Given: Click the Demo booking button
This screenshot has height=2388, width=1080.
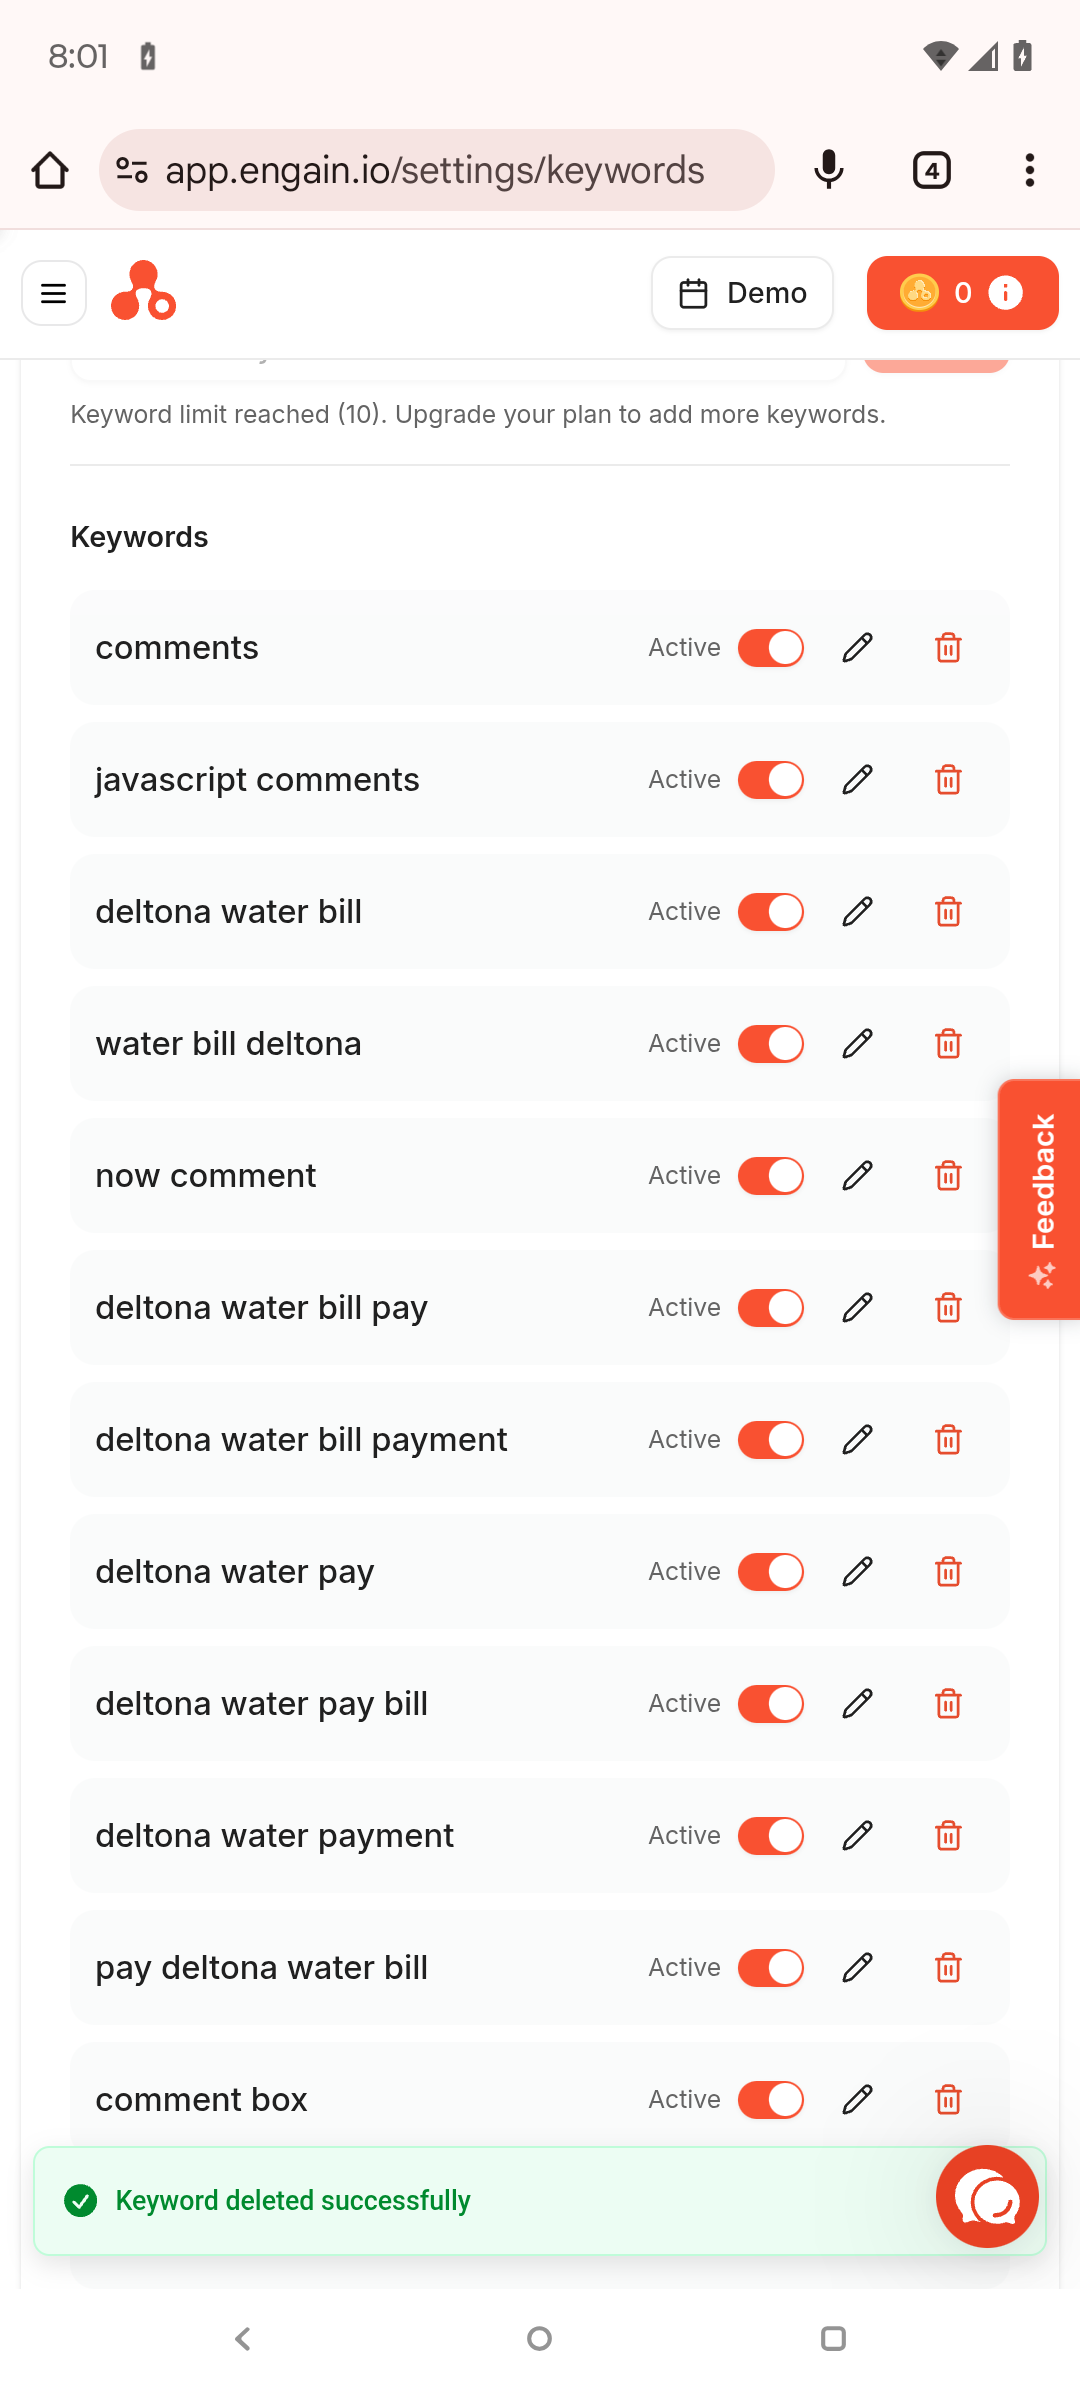Looking at the screenshot, I should click(x=742, y=293).
